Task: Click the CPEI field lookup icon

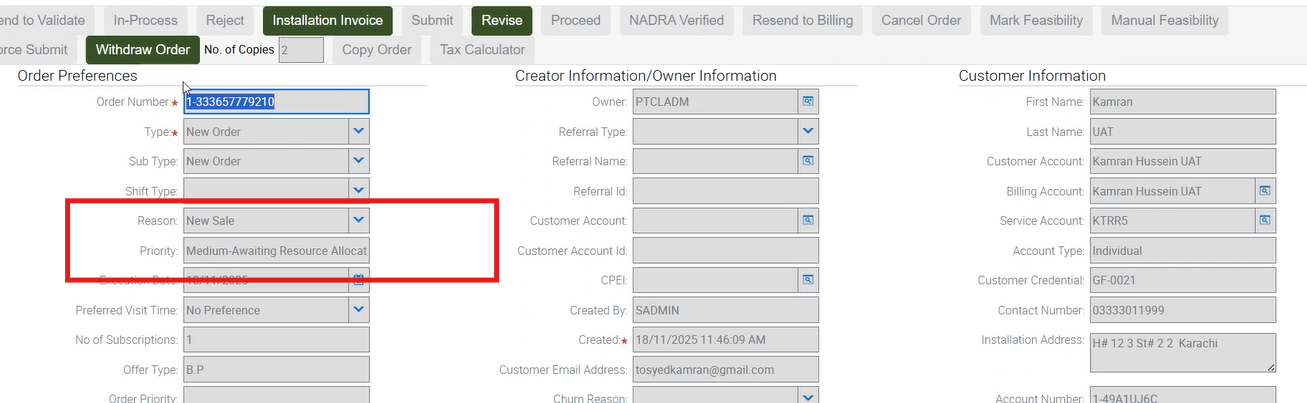Action: point(808,279)
